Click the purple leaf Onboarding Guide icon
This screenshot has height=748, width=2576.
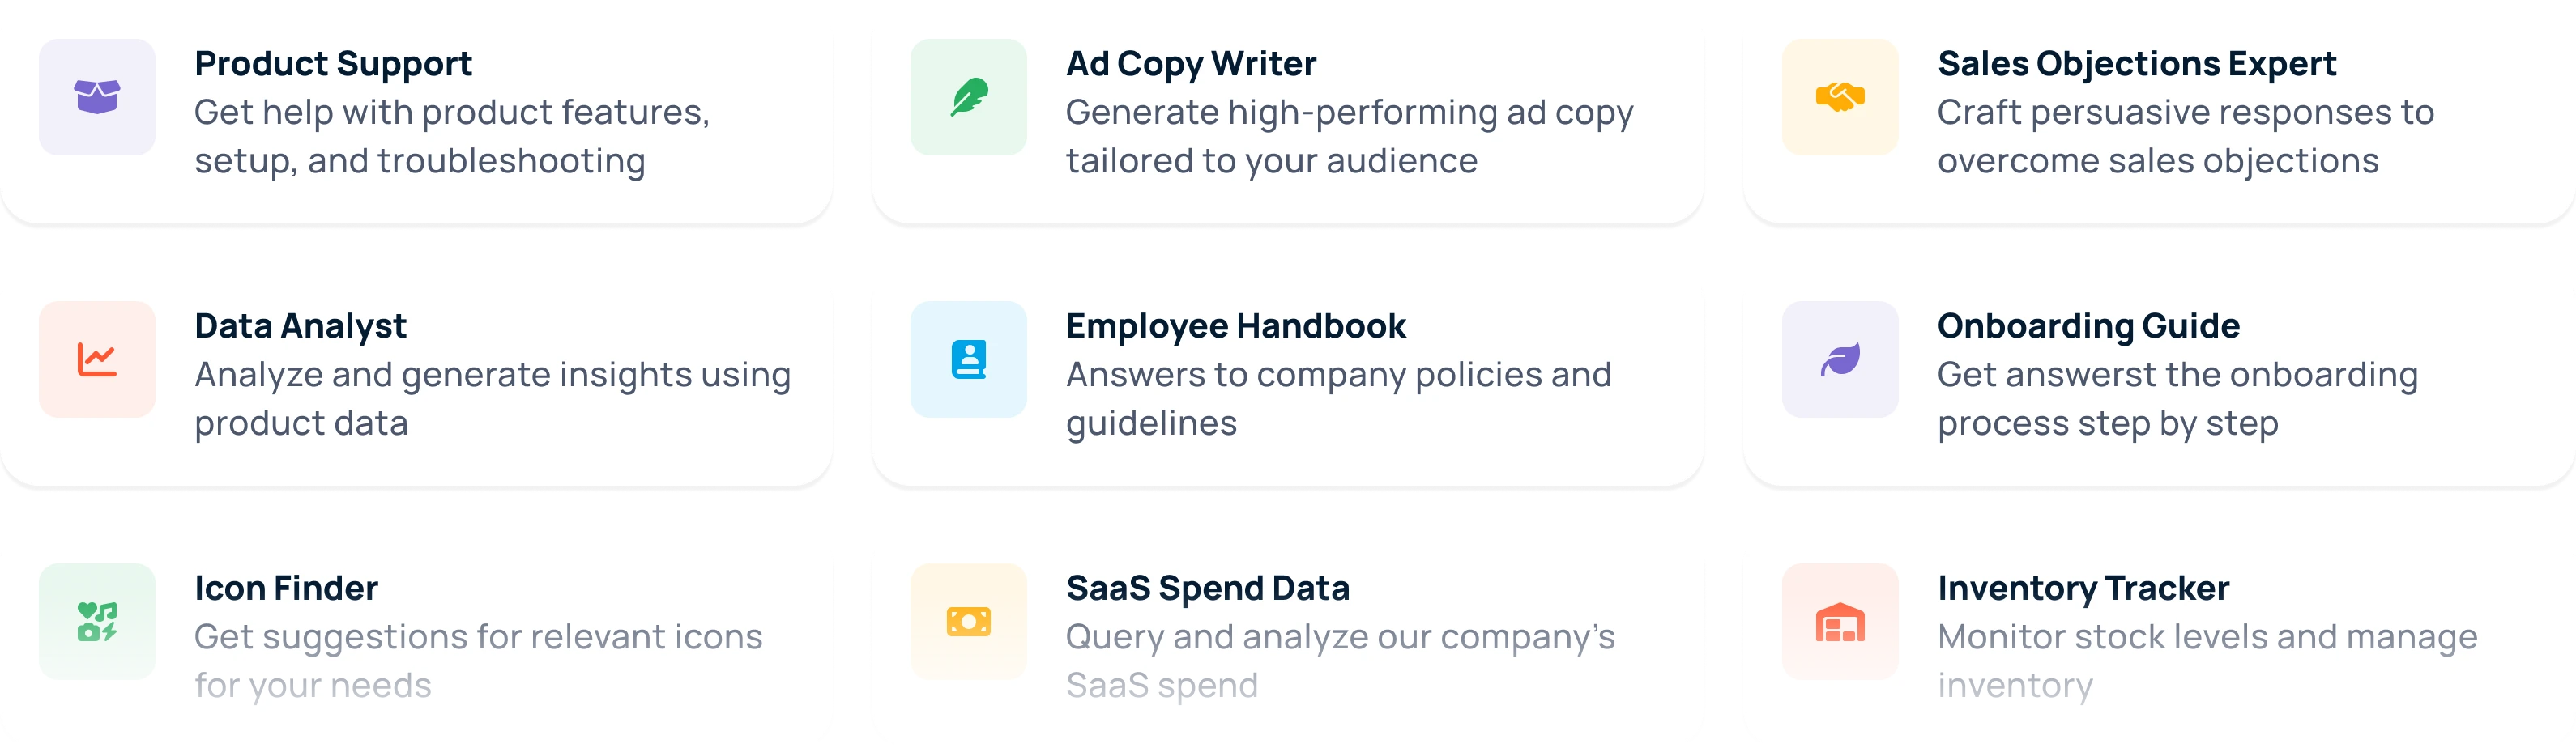point(1840,359)
